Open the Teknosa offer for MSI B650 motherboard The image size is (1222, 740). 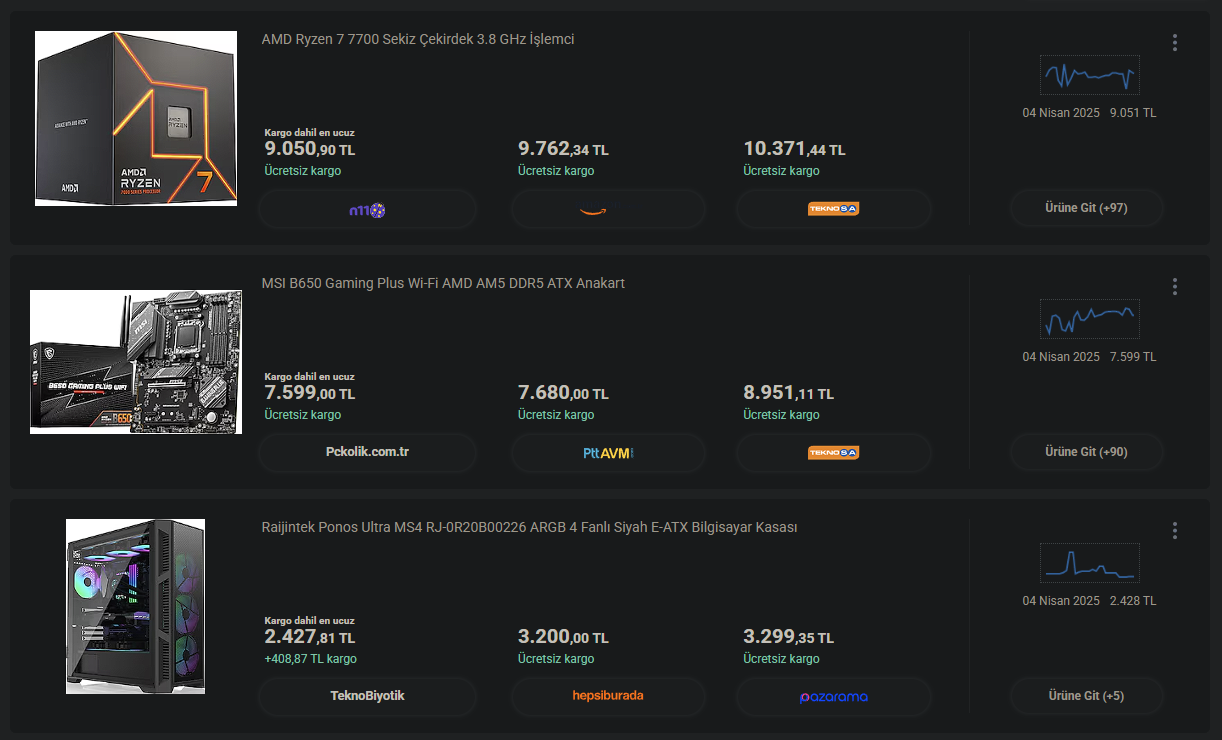tap(833, 453)
